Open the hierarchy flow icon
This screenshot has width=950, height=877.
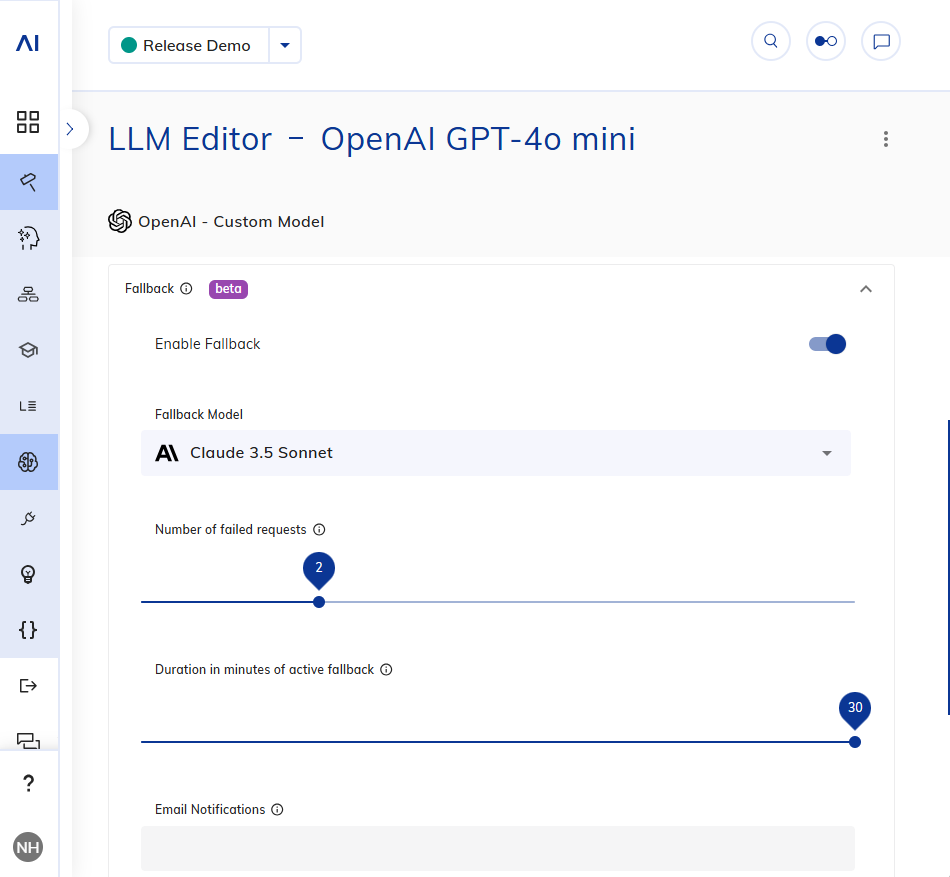pos(28,294)
